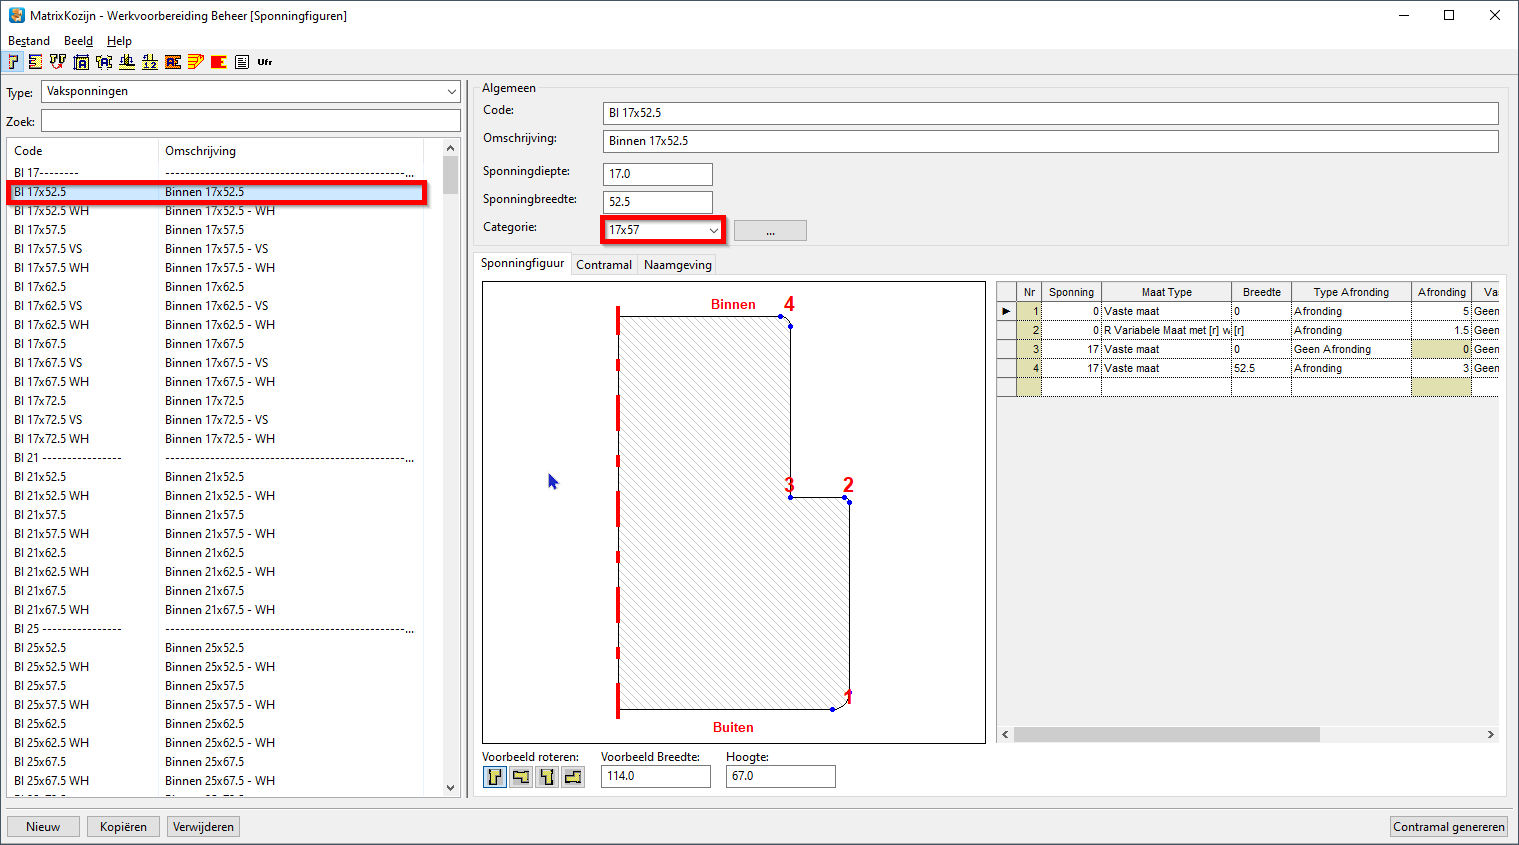The height and width of the screenshot is (845, 1519).
Task: Open the profielen beheer toolbar icon
Action: [33, 61]
